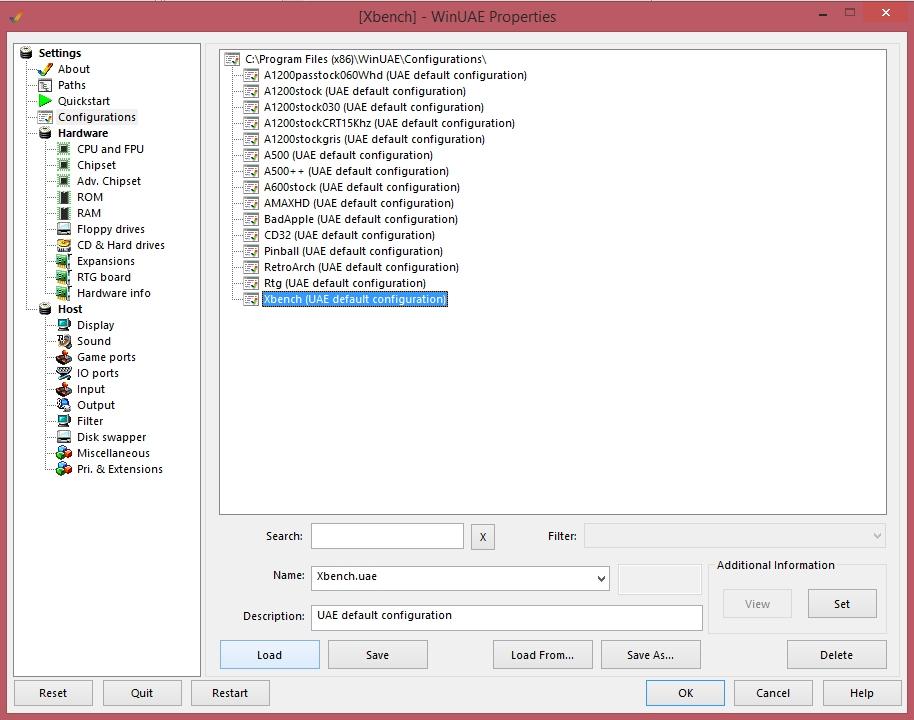Click the Save As... button
The width and height of the screenshot is (914, 720).
(x=651, y=655)
